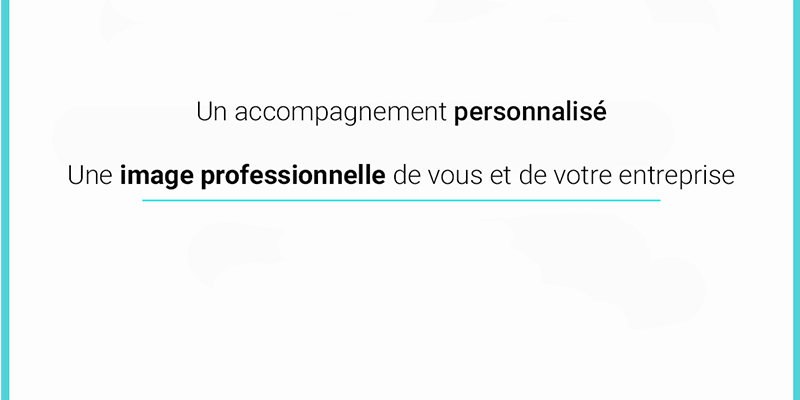Image resolution: width=800 pixels, height=400 pixels.
Task: Click the faint grey watermark shape at top right
Action: 684,13
